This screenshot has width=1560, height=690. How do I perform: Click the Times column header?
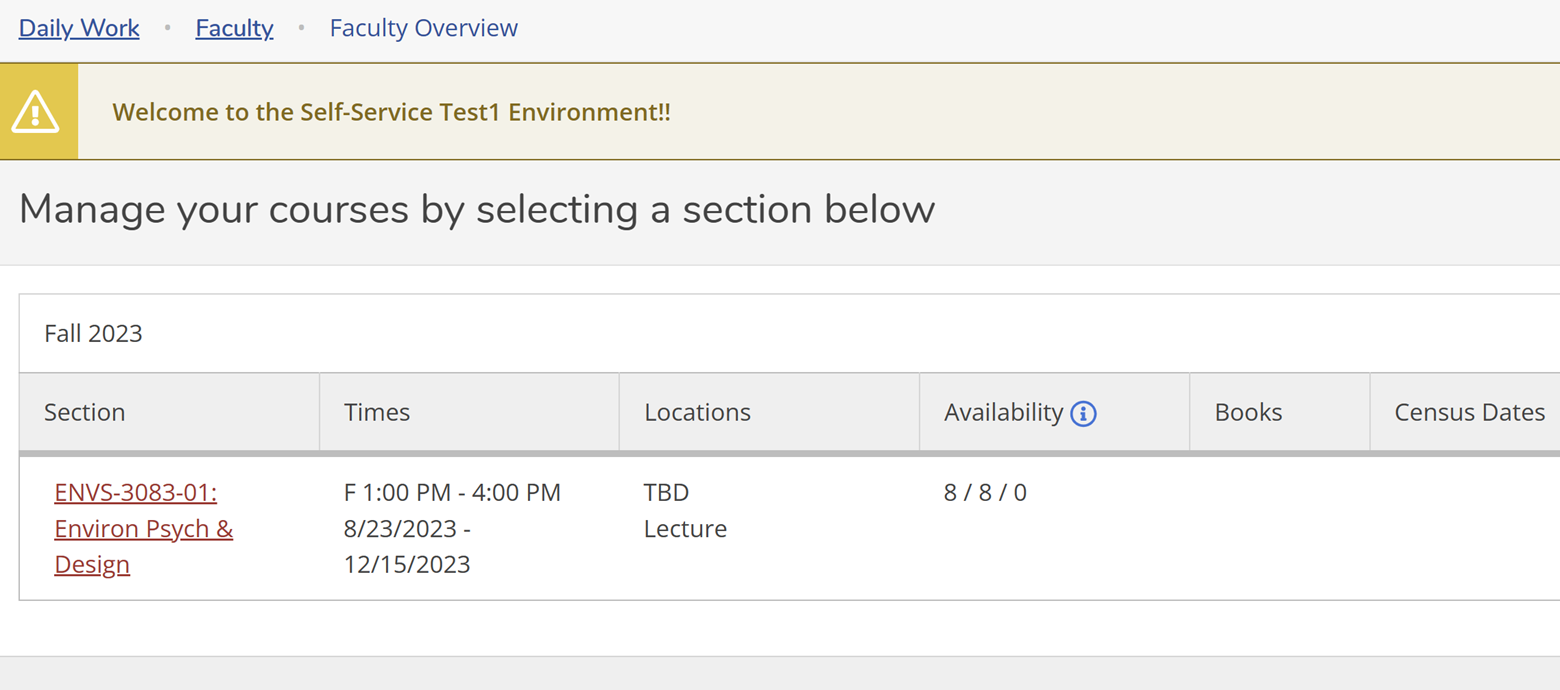pos(377,412)
